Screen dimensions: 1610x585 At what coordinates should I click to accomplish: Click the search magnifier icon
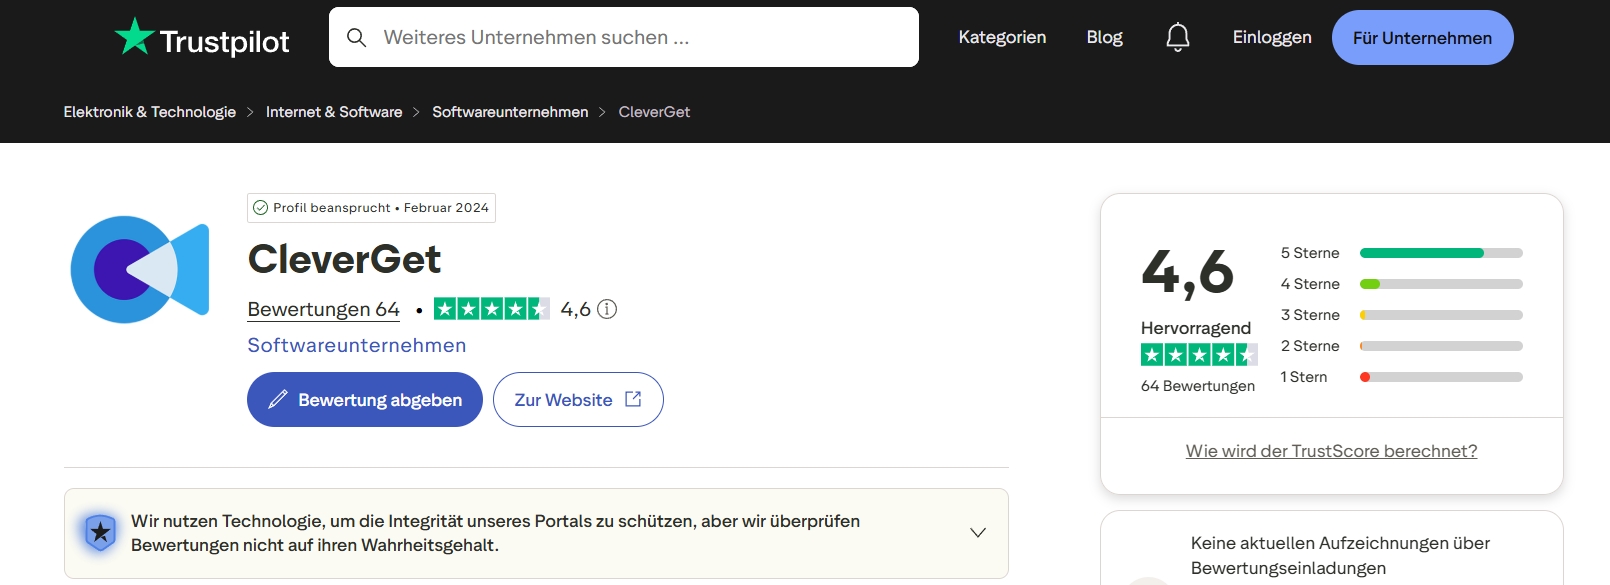pos(356,38)
